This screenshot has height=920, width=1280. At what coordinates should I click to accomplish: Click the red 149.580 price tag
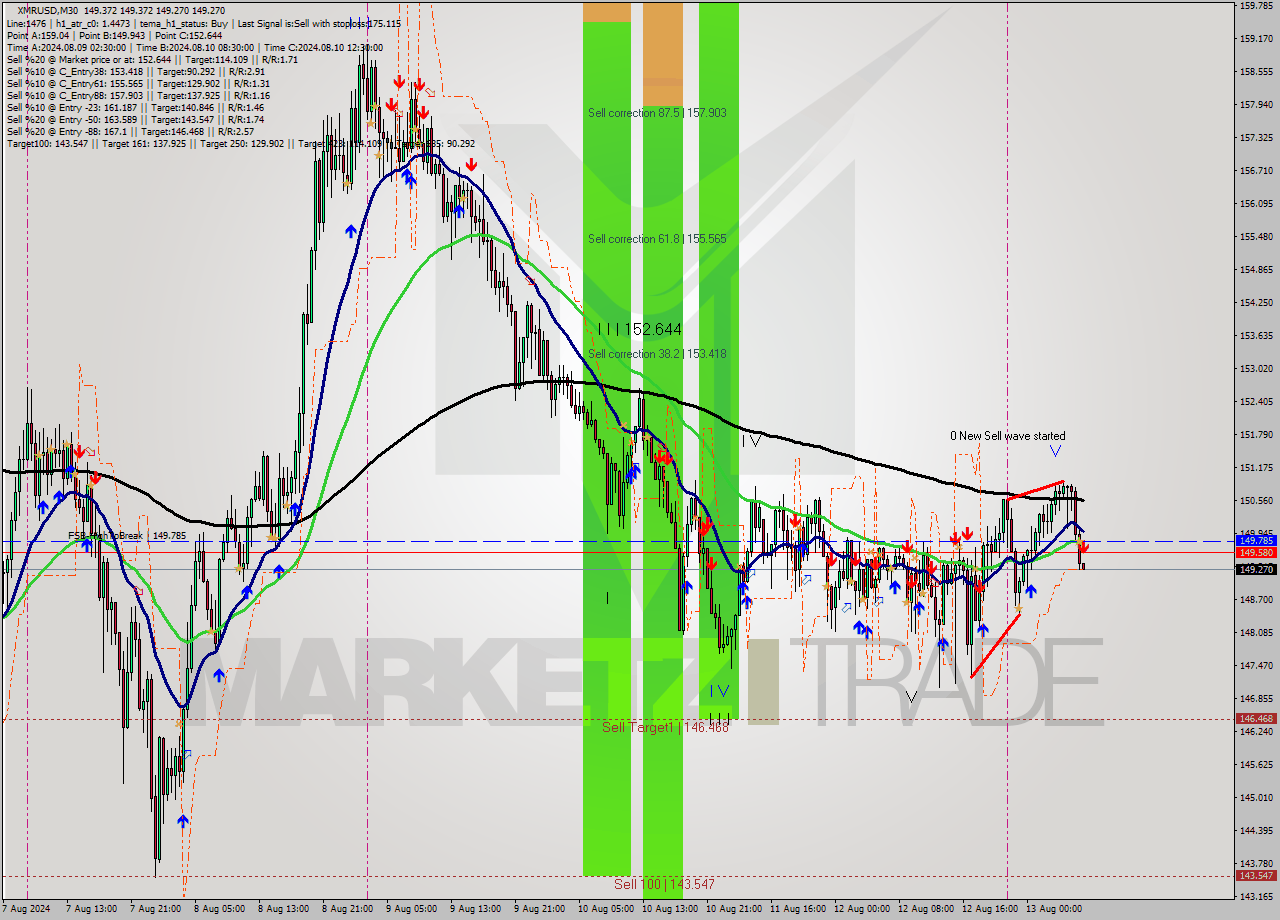(x=1256, y=552)
